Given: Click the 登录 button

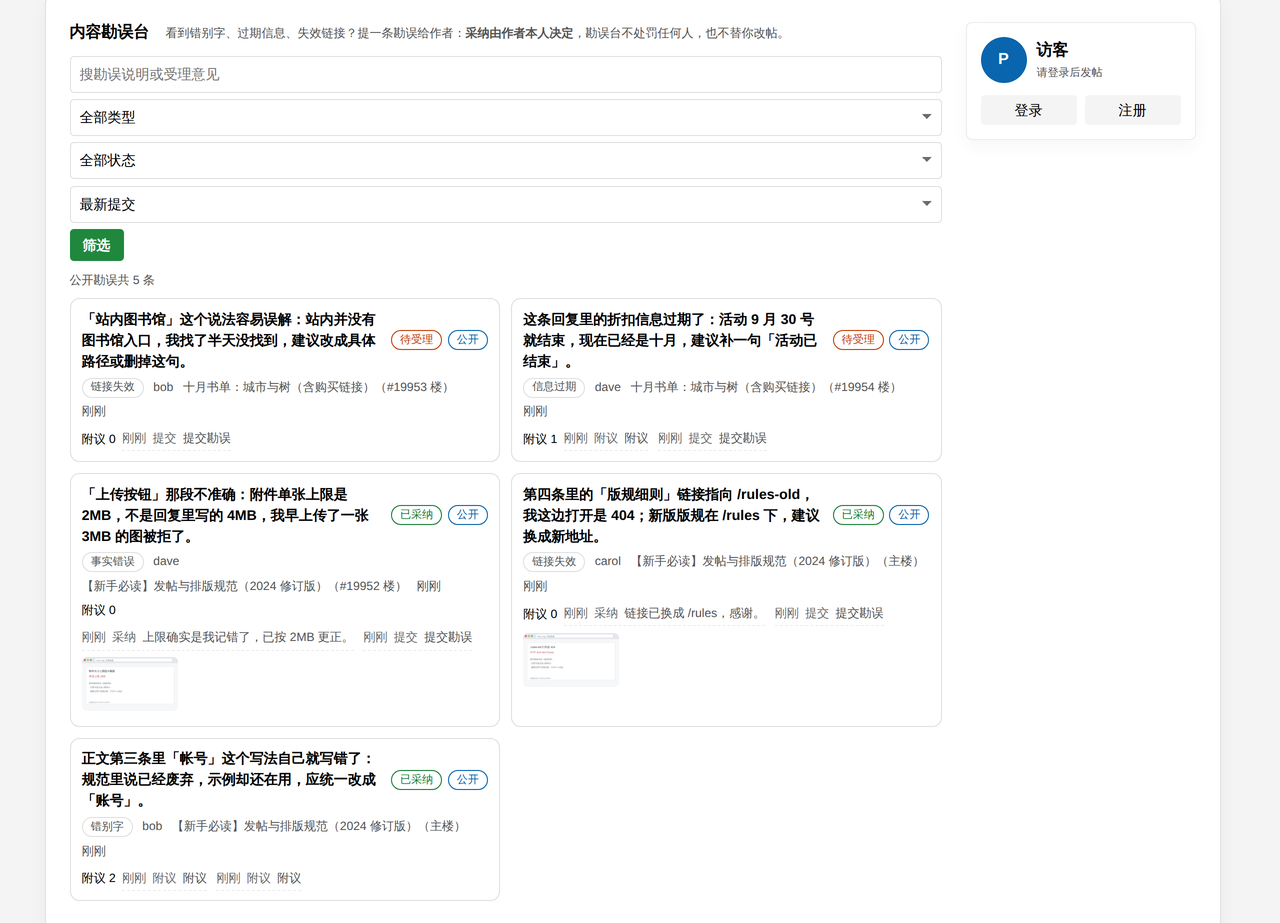Looking at the screenshot, I should pos(1029,110).
